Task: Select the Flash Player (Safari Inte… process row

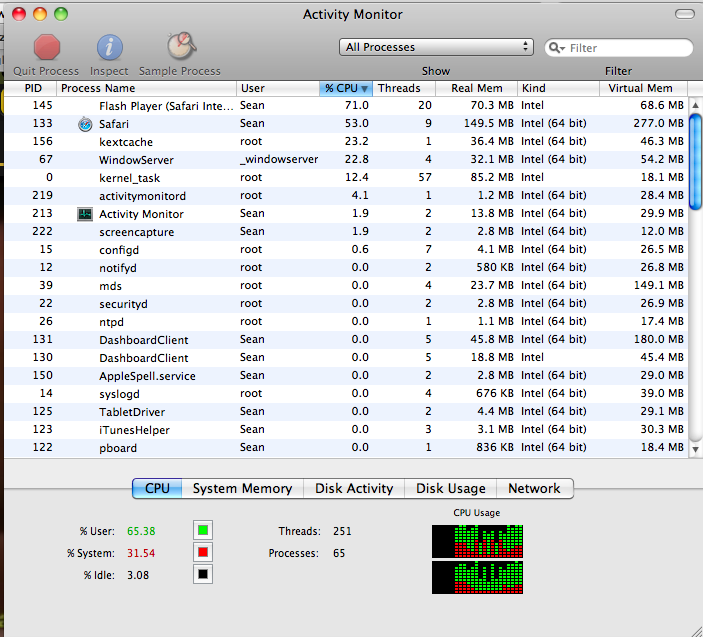Action: (346, 106)
